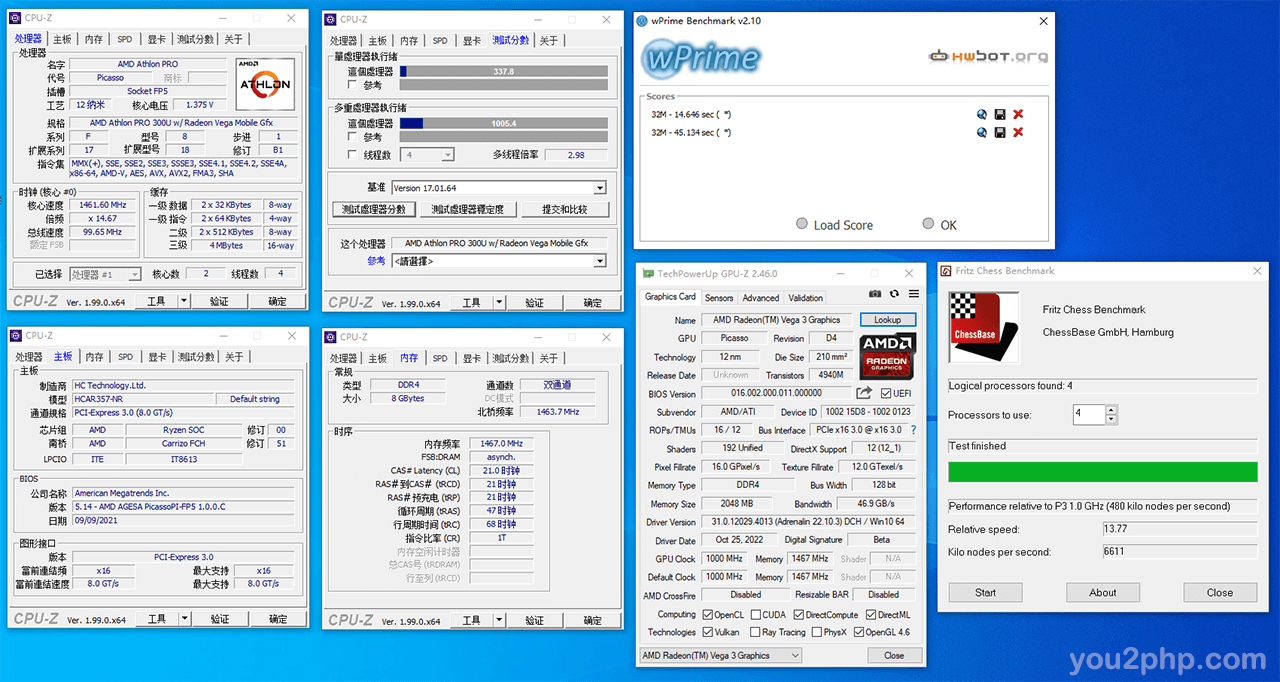Click the Fritz Chess Benchmark title bar icon
The width and height of the screenshot is (1280, 682).
[947, 271]
